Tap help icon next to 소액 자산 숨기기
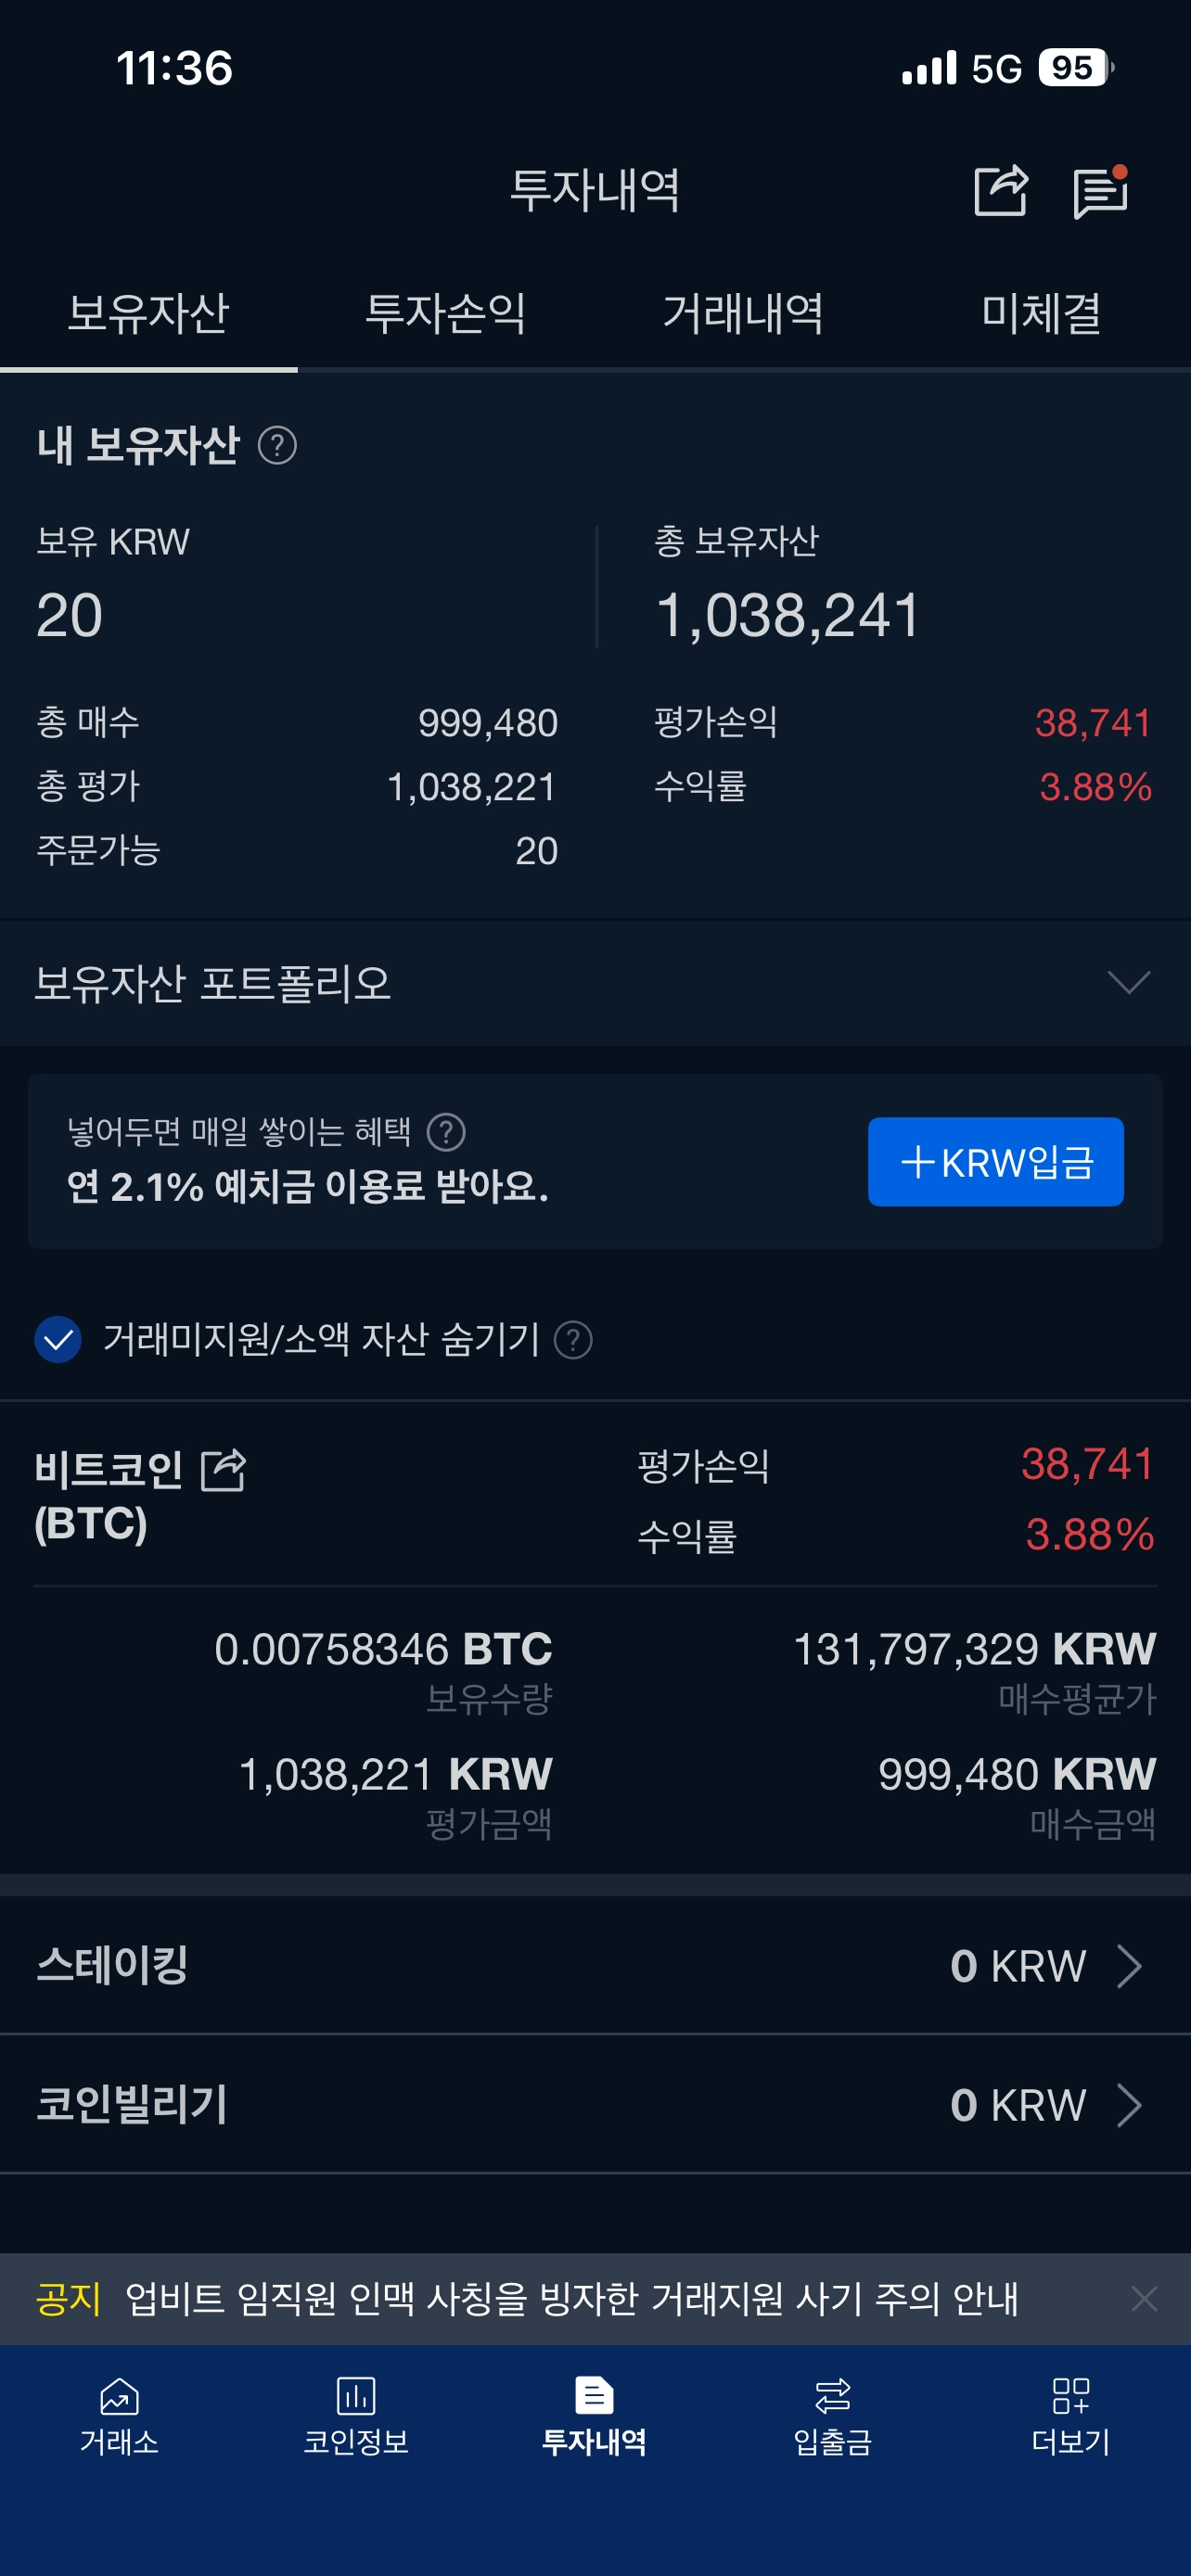Viewport: 1191px width, 2576px height. point(573,1340)
